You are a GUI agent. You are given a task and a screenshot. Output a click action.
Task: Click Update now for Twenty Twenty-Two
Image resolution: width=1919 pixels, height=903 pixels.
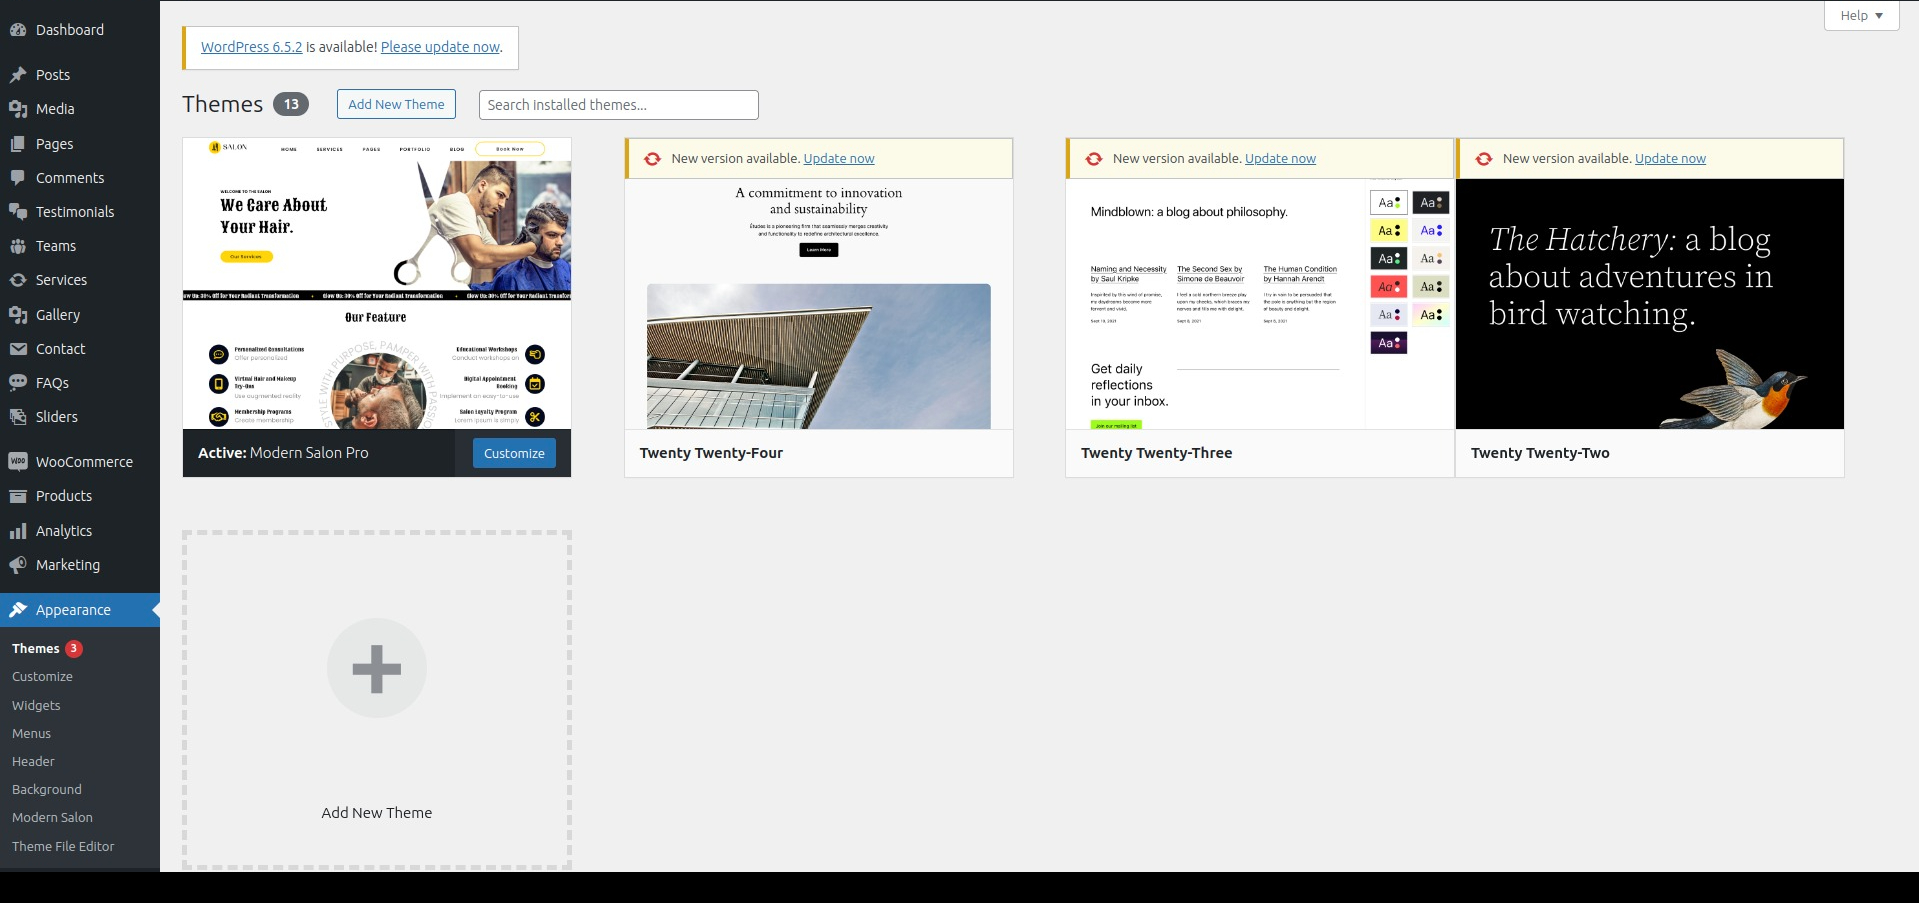[x=1670, y=159]
